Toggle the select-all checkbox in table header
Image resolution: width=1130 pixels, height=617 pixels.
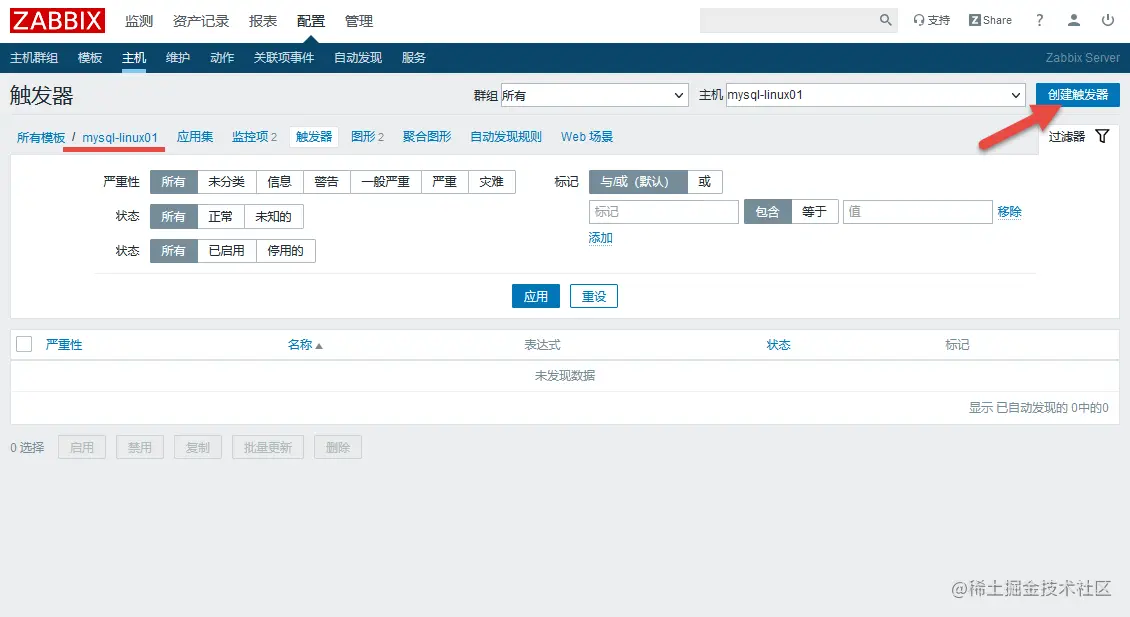pos(23,343)
